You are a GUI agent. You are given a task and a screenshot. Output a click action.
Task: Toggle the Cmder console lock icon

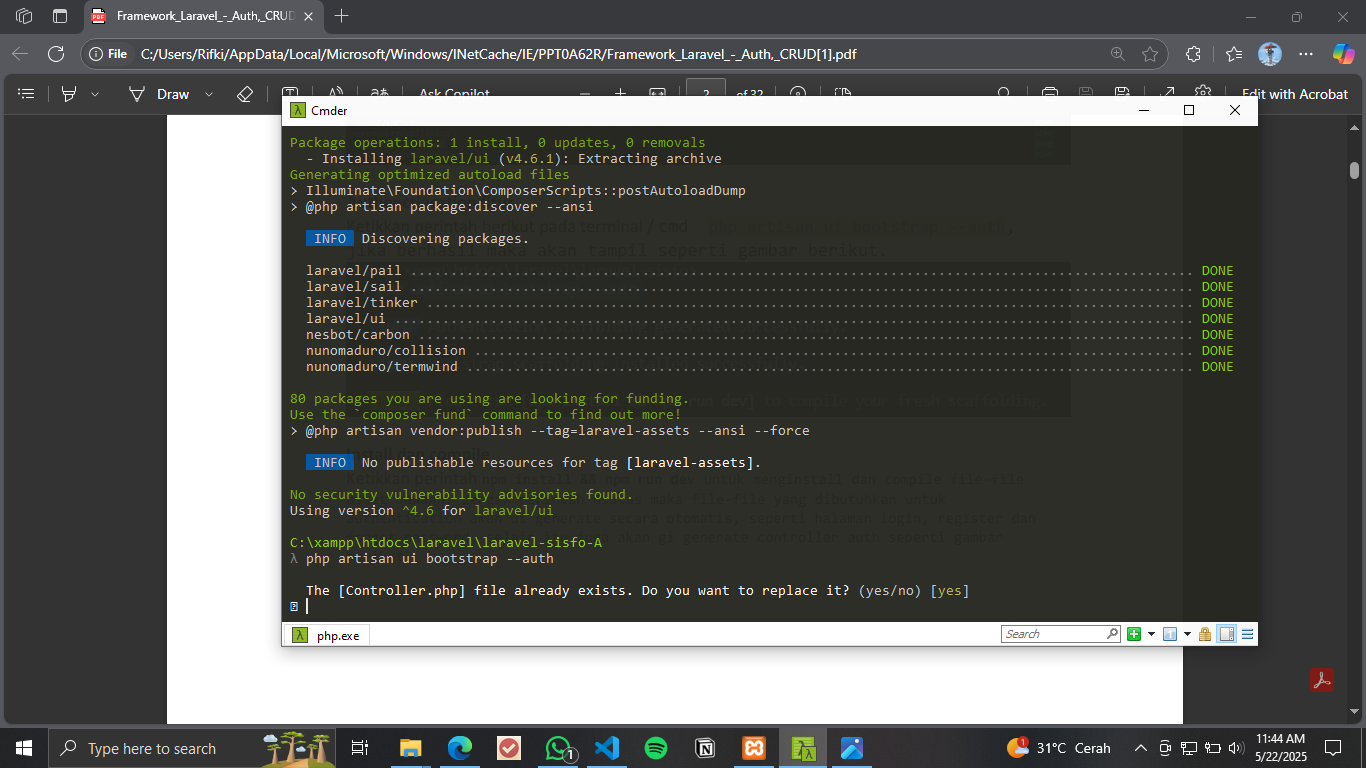(1205, 634)
